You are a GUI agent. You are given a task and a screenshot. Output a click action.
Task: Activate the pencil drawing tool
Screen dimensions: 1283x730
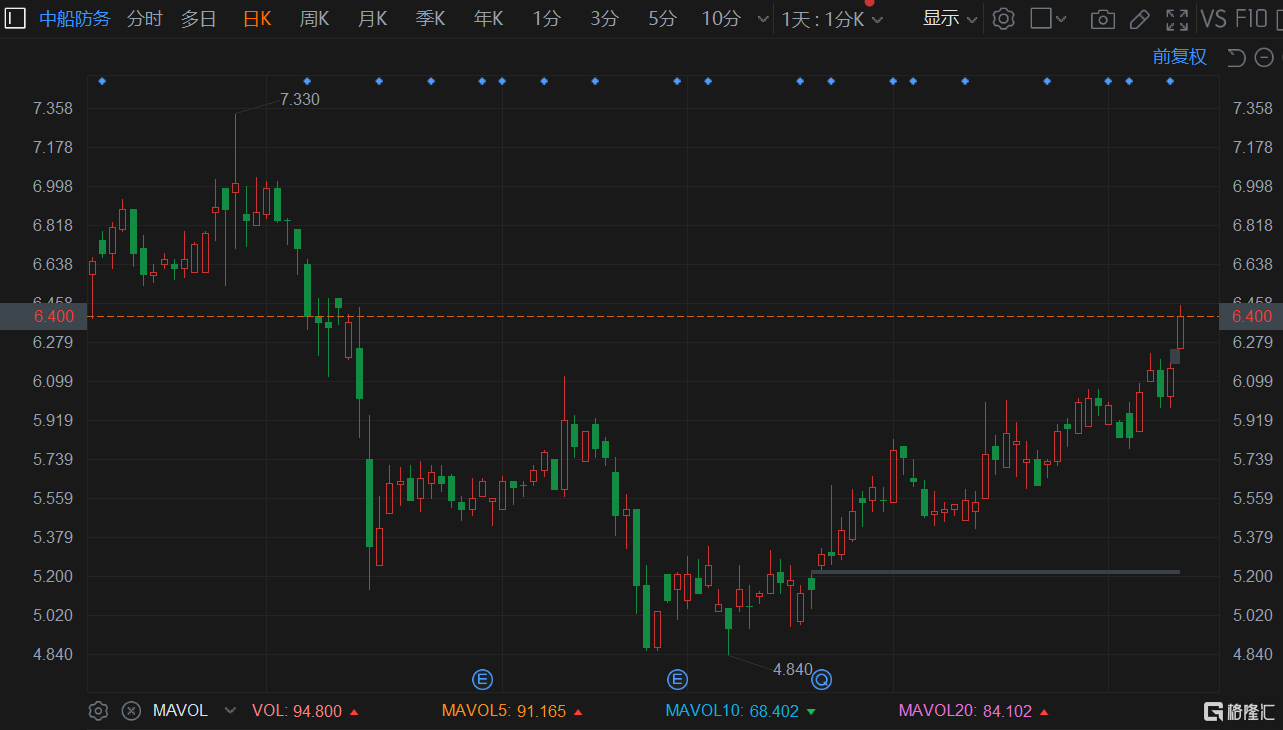pos(1139,19)
